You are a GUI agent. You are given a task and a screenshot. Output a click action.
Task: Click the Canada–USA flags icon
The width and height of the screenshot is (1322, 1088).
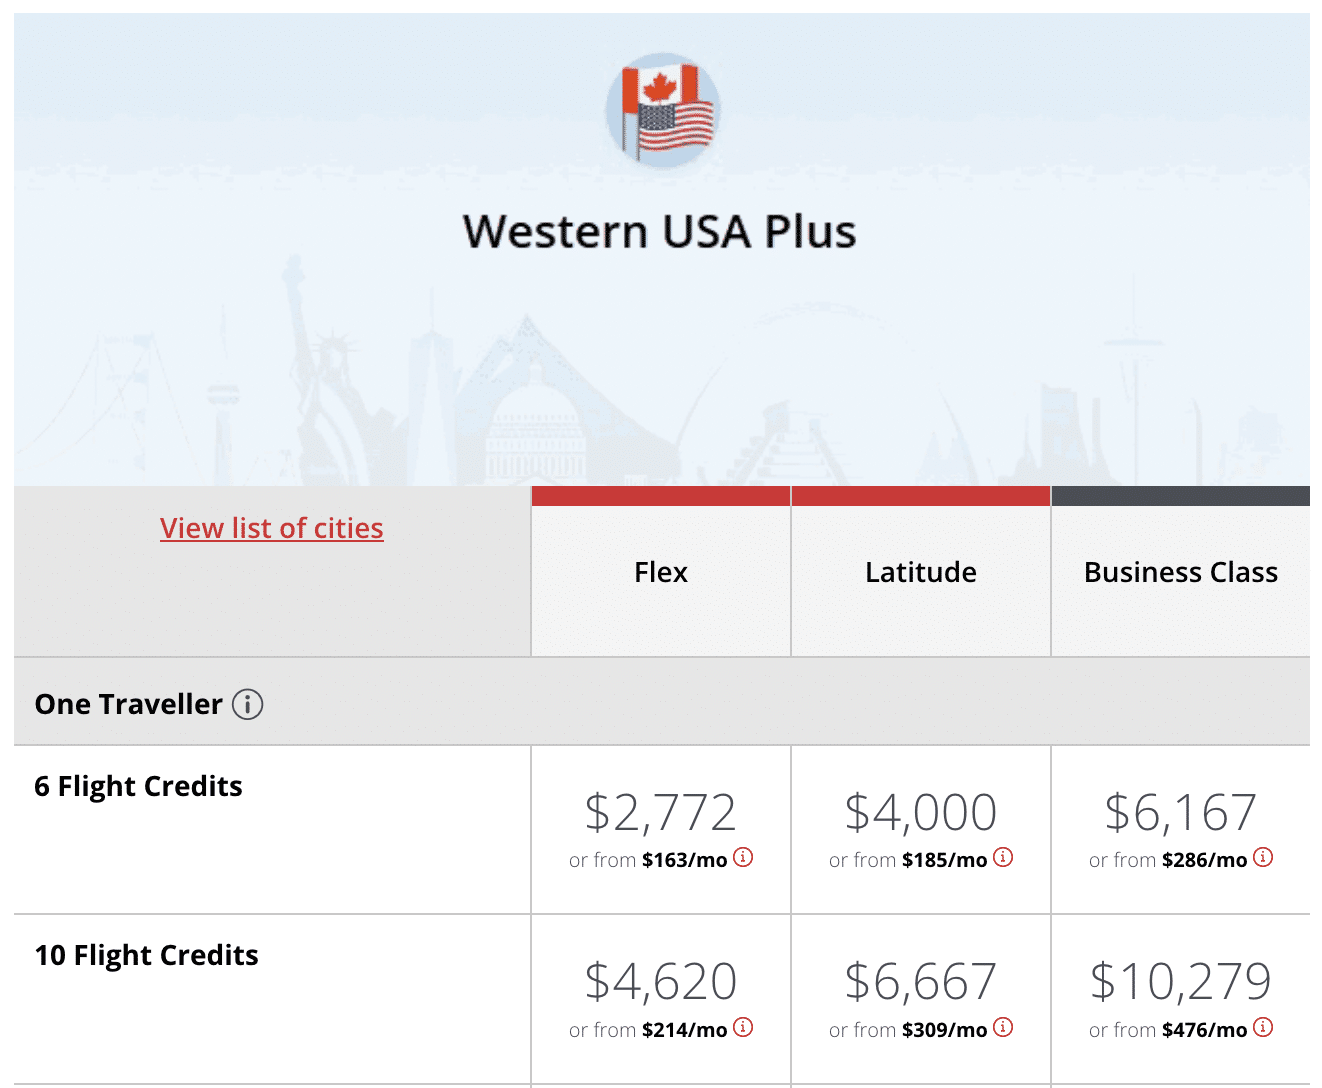pos(662,110)
